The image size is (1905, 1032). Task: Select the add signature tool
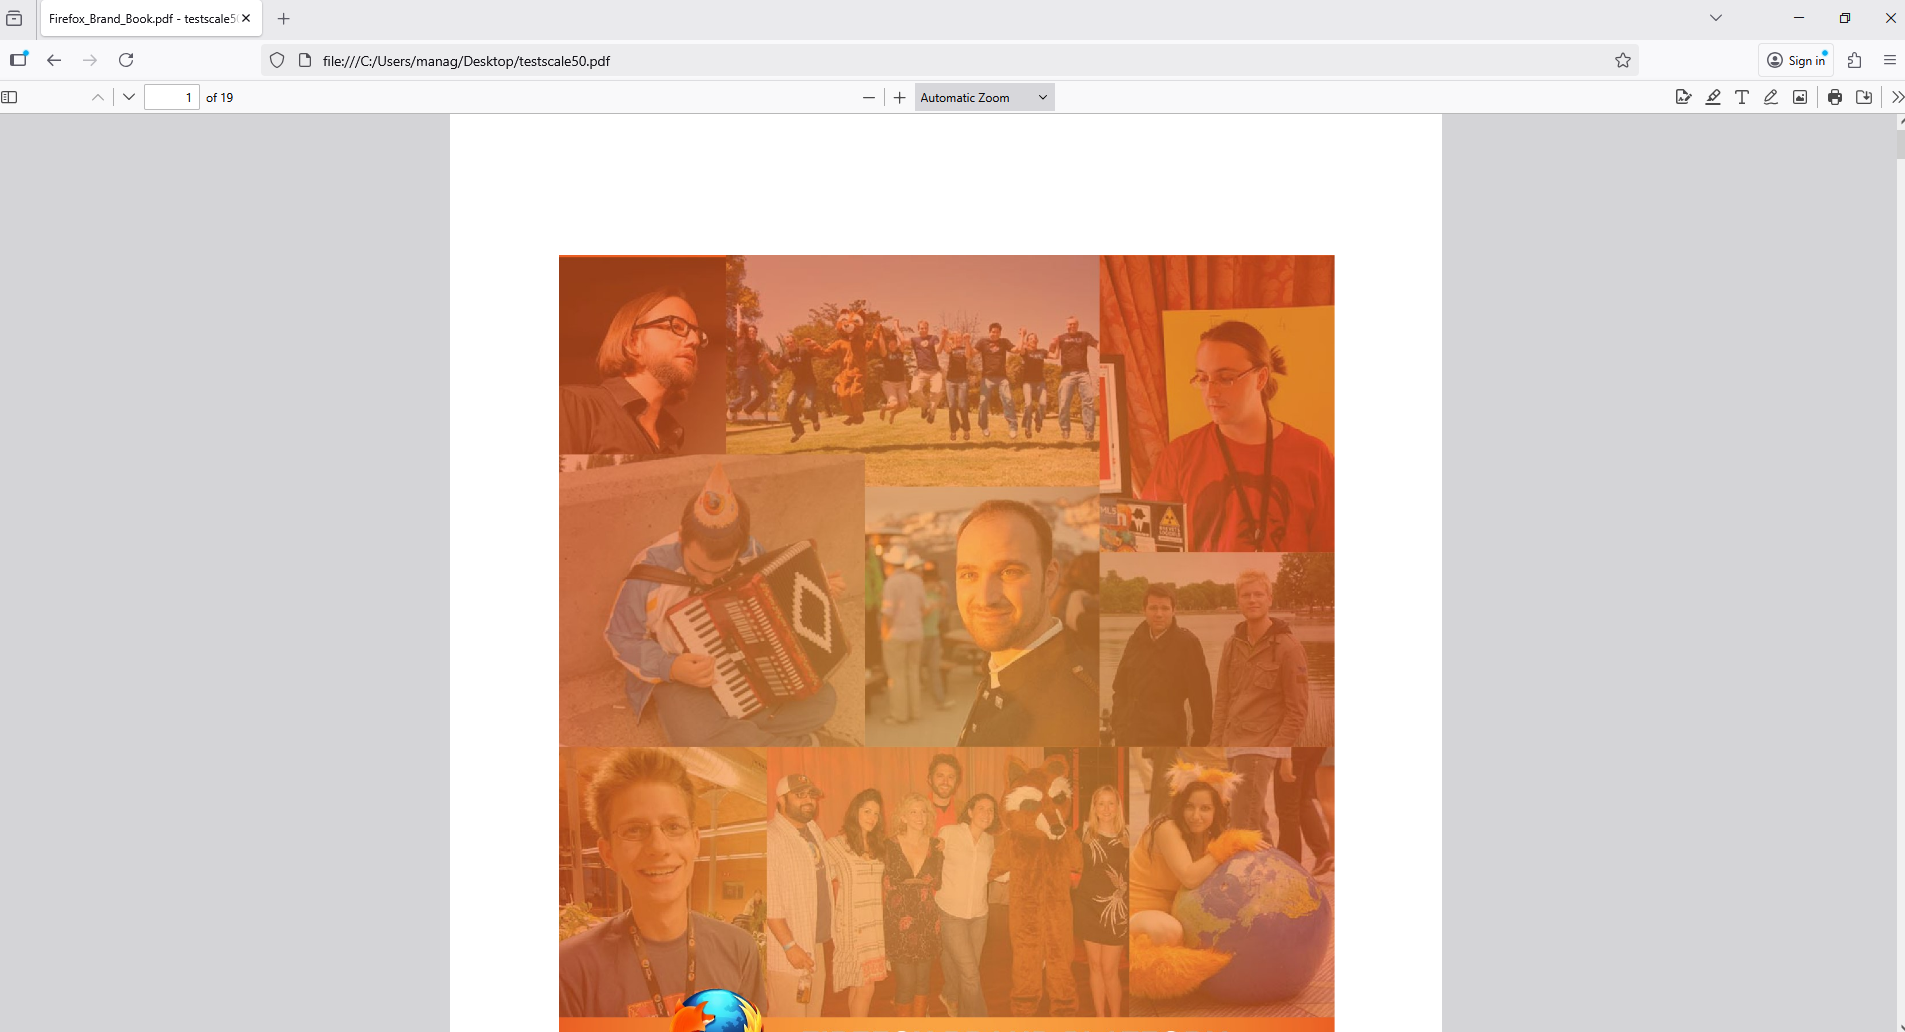[x=1684, y=97]
